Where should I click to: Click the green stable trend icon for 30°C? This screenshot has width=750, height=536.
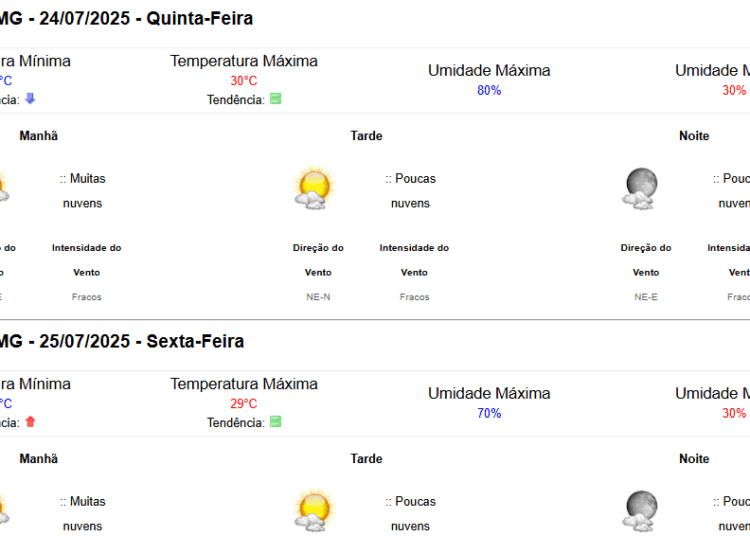[x=276, y=99]
